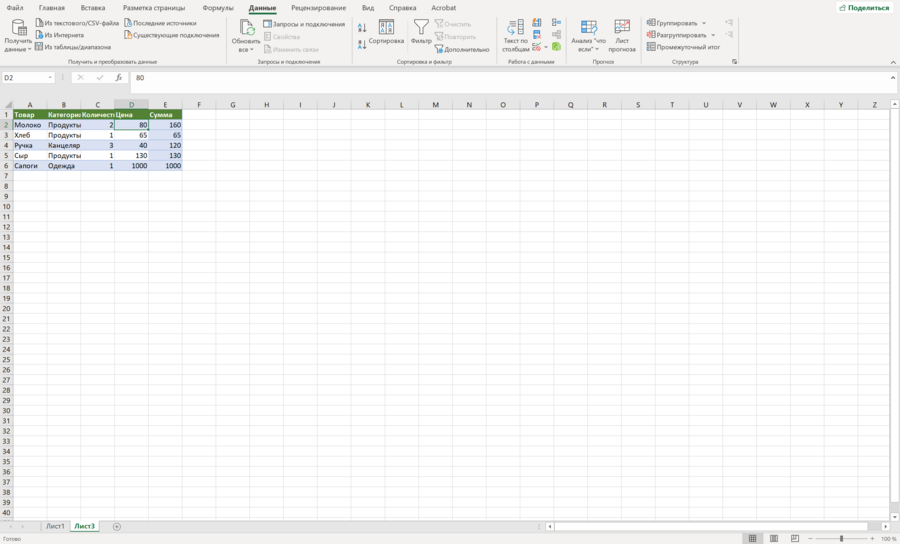Viewport: 900px width, 544px height.
Task: Adjust the zoom slider in status bar
Action: (x=841, y=538)
